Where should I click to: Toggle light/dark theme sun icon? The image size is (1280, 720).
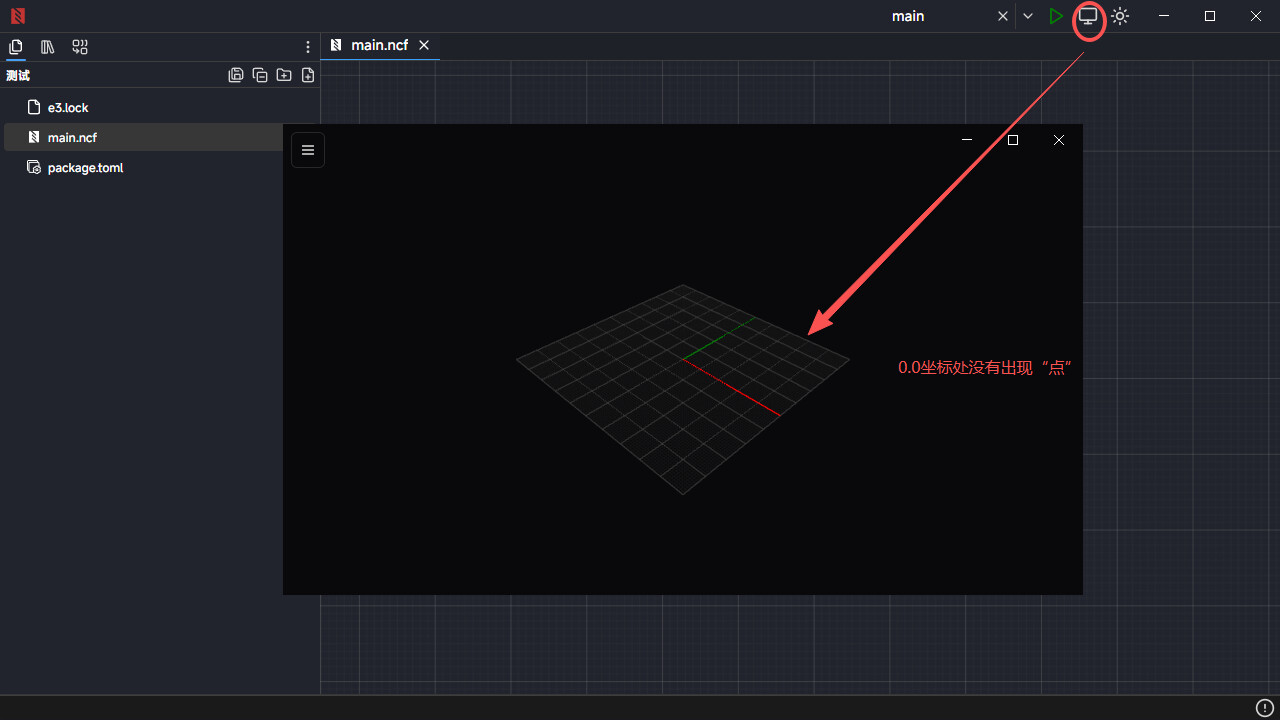click(1120, 16)
